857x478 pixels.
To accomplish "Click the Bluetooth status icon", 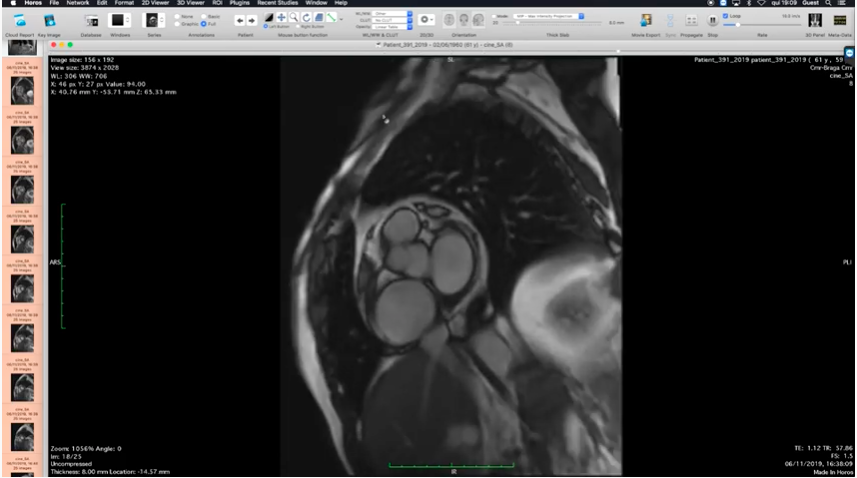I will [x=749, y=3].
